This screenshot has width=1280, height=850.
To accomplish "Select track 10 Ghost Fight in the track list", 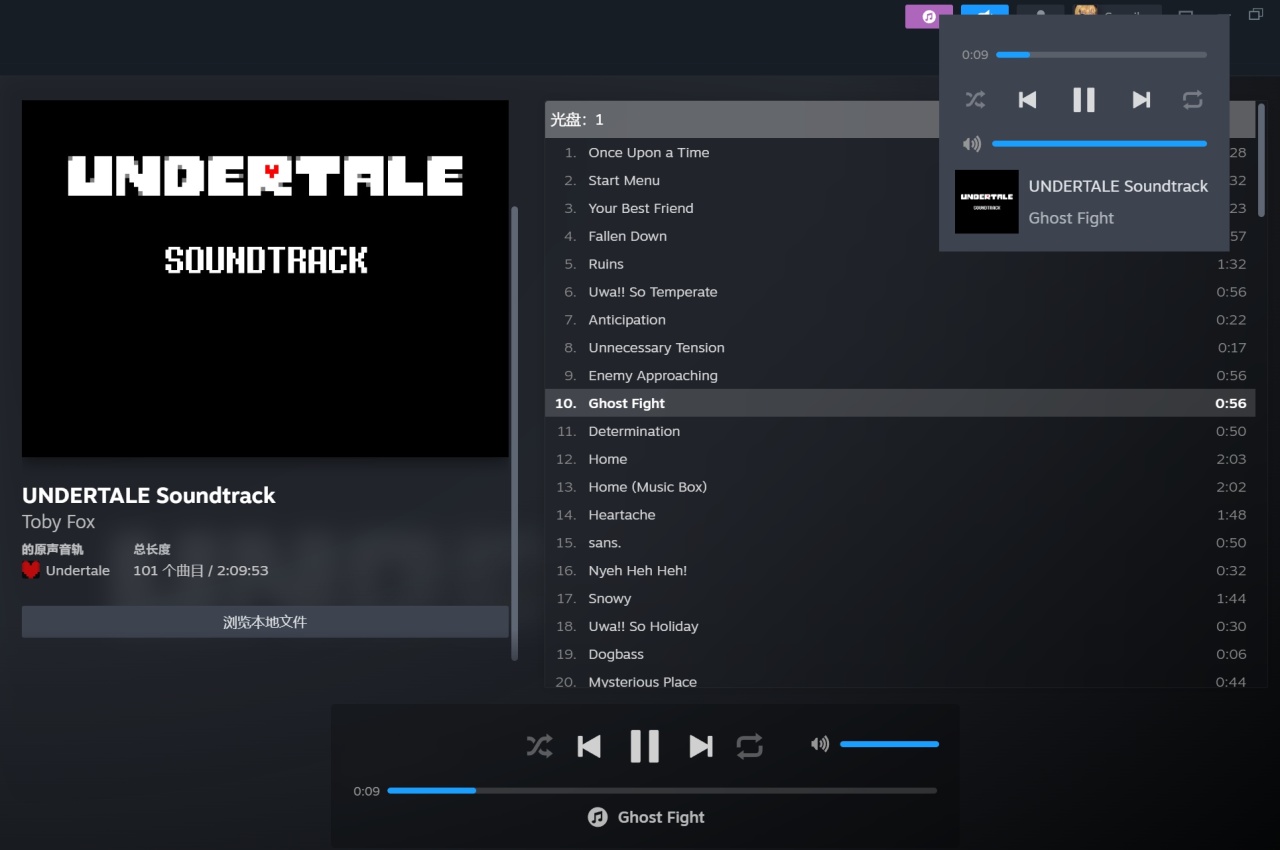I will (900, 403).
